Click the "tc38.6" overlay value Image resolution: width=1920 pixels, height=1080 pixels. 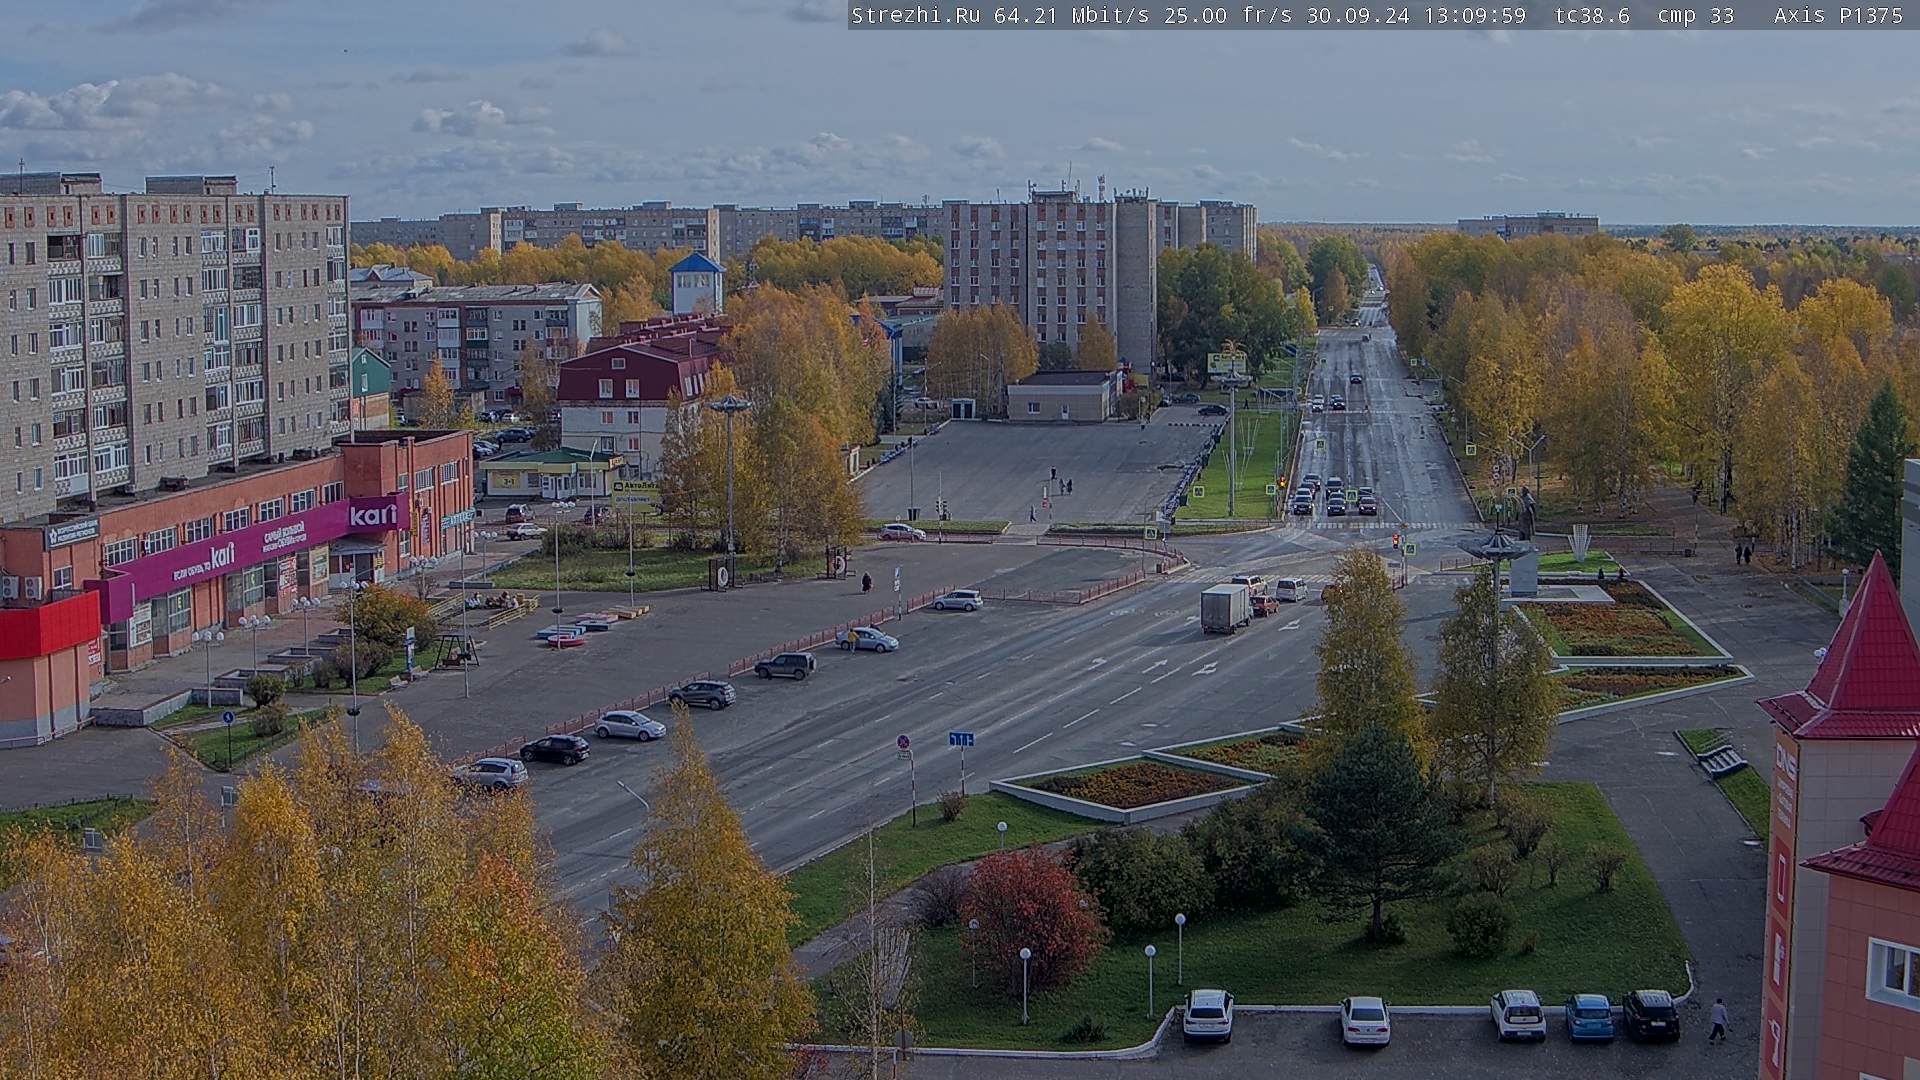coord(1592,15)
